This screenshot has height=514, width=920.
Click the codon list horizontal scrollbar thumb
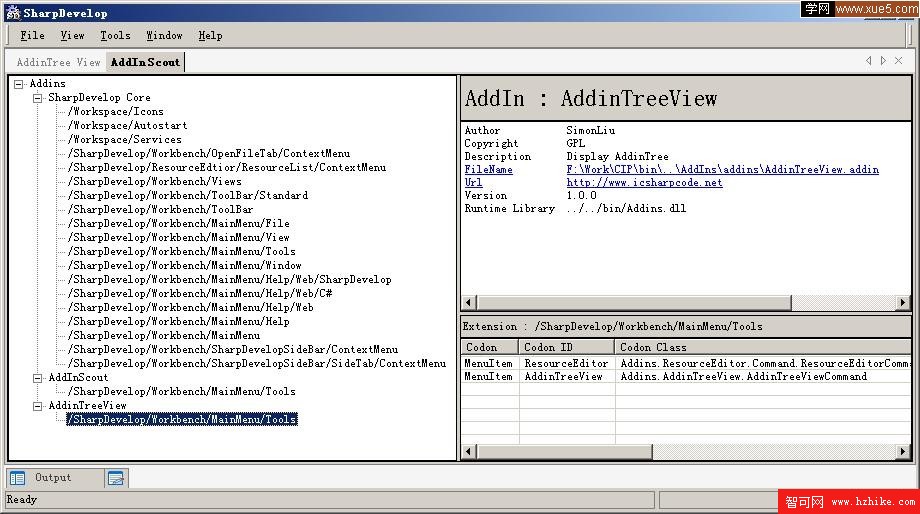point(564,451)
